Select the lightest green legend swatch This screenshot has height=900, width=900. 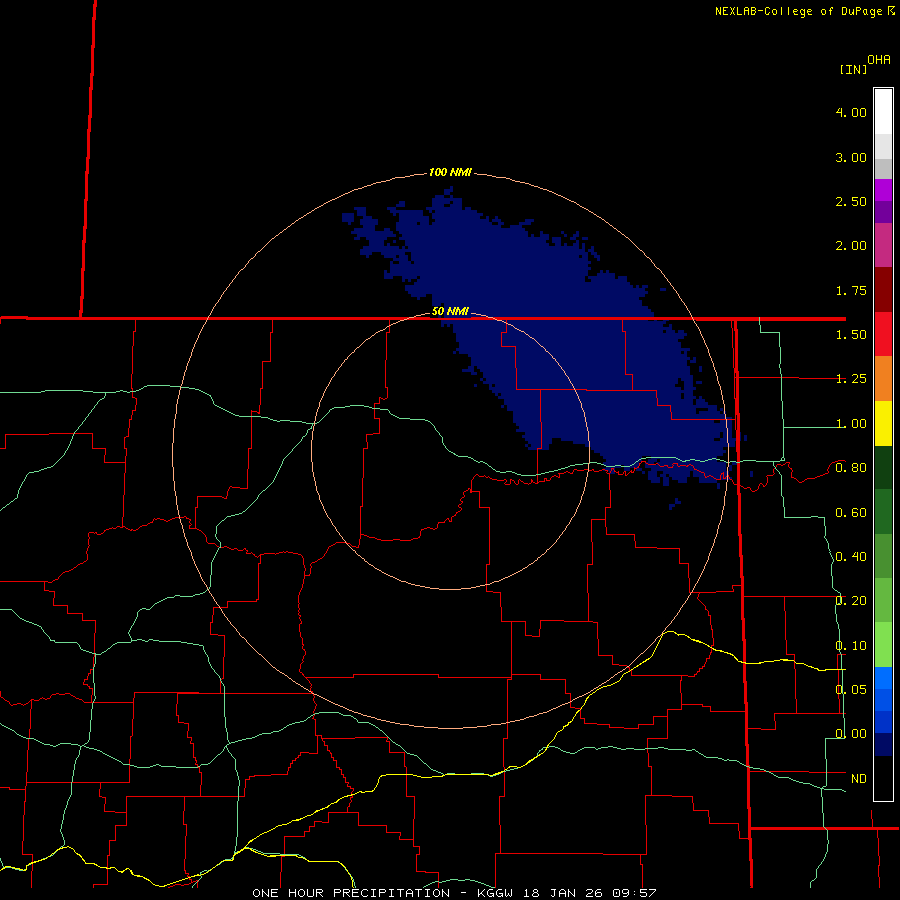[x=883, y=645]
